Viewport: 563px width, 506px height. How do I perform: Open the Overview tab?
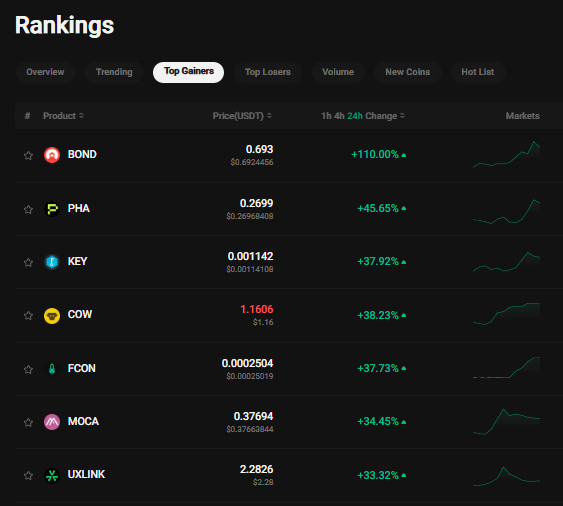(x=45, y=72)
